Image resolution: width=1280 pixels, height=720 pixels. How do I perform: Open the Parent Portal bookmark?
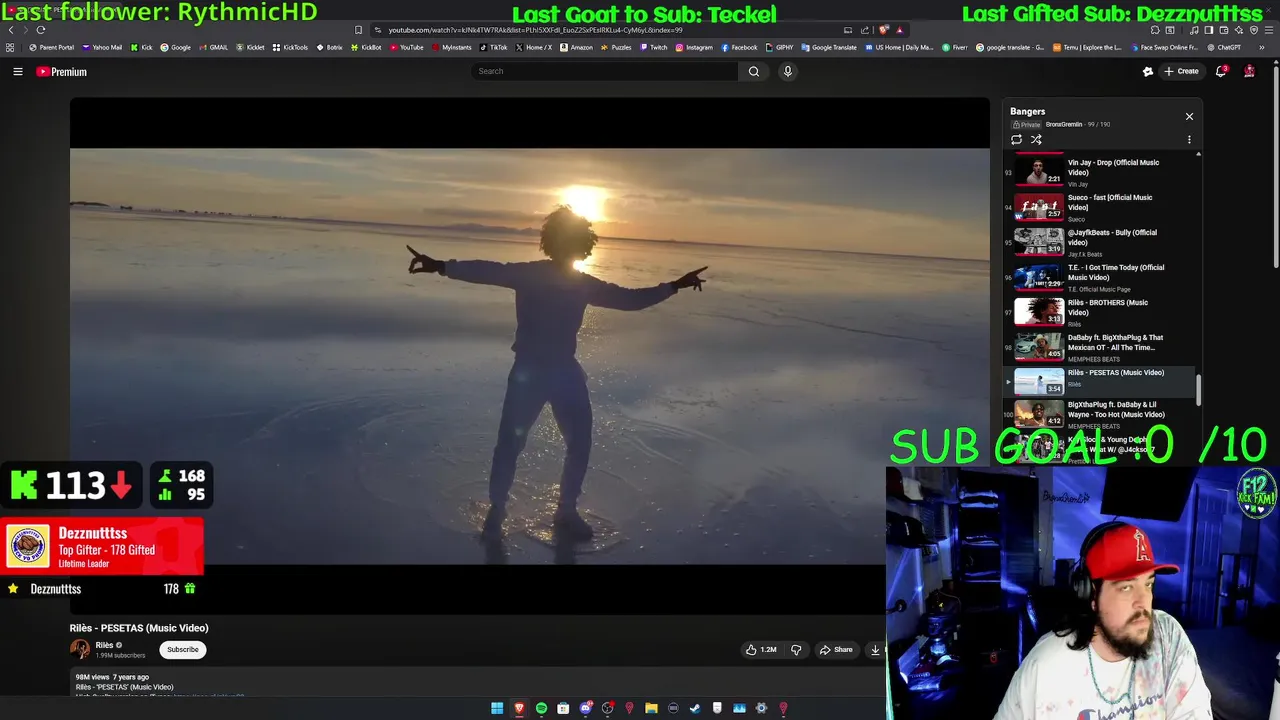52,47
